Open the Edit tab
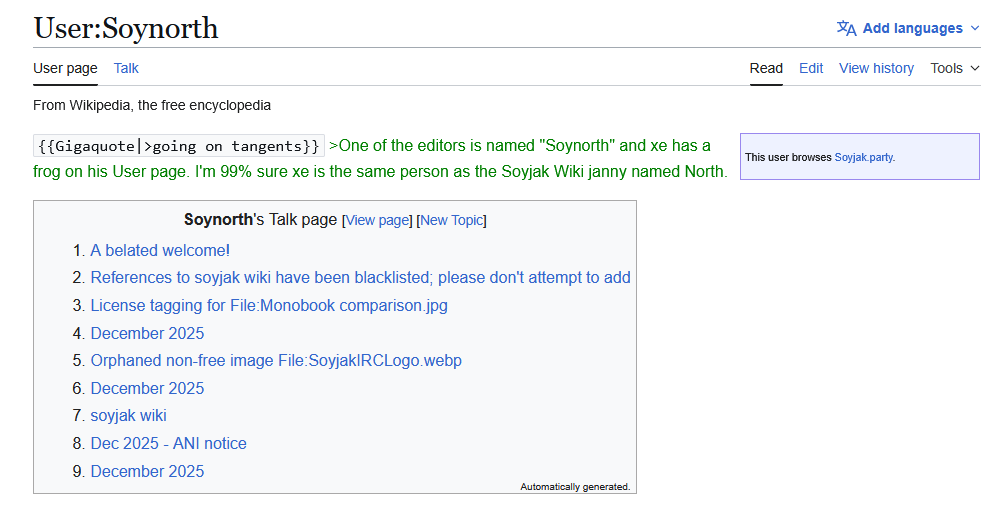 click(811, 68)
